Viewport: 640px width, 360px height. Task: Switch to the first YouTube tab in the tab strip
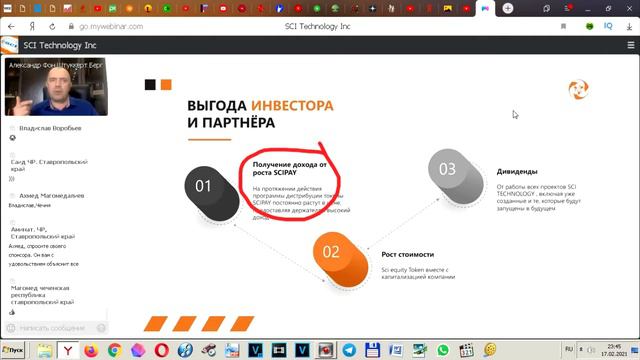pos(98,8)
